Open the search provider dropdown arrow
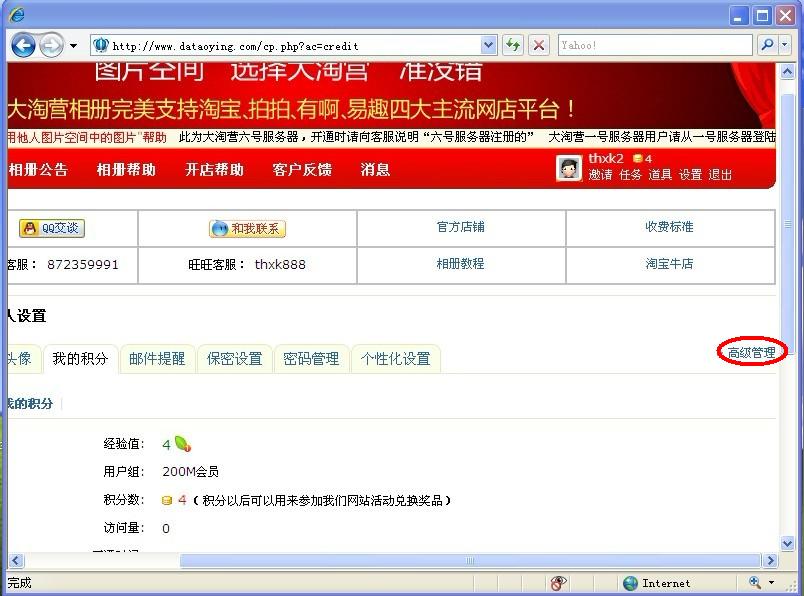804x596 pixels. [x=785, y=45]
